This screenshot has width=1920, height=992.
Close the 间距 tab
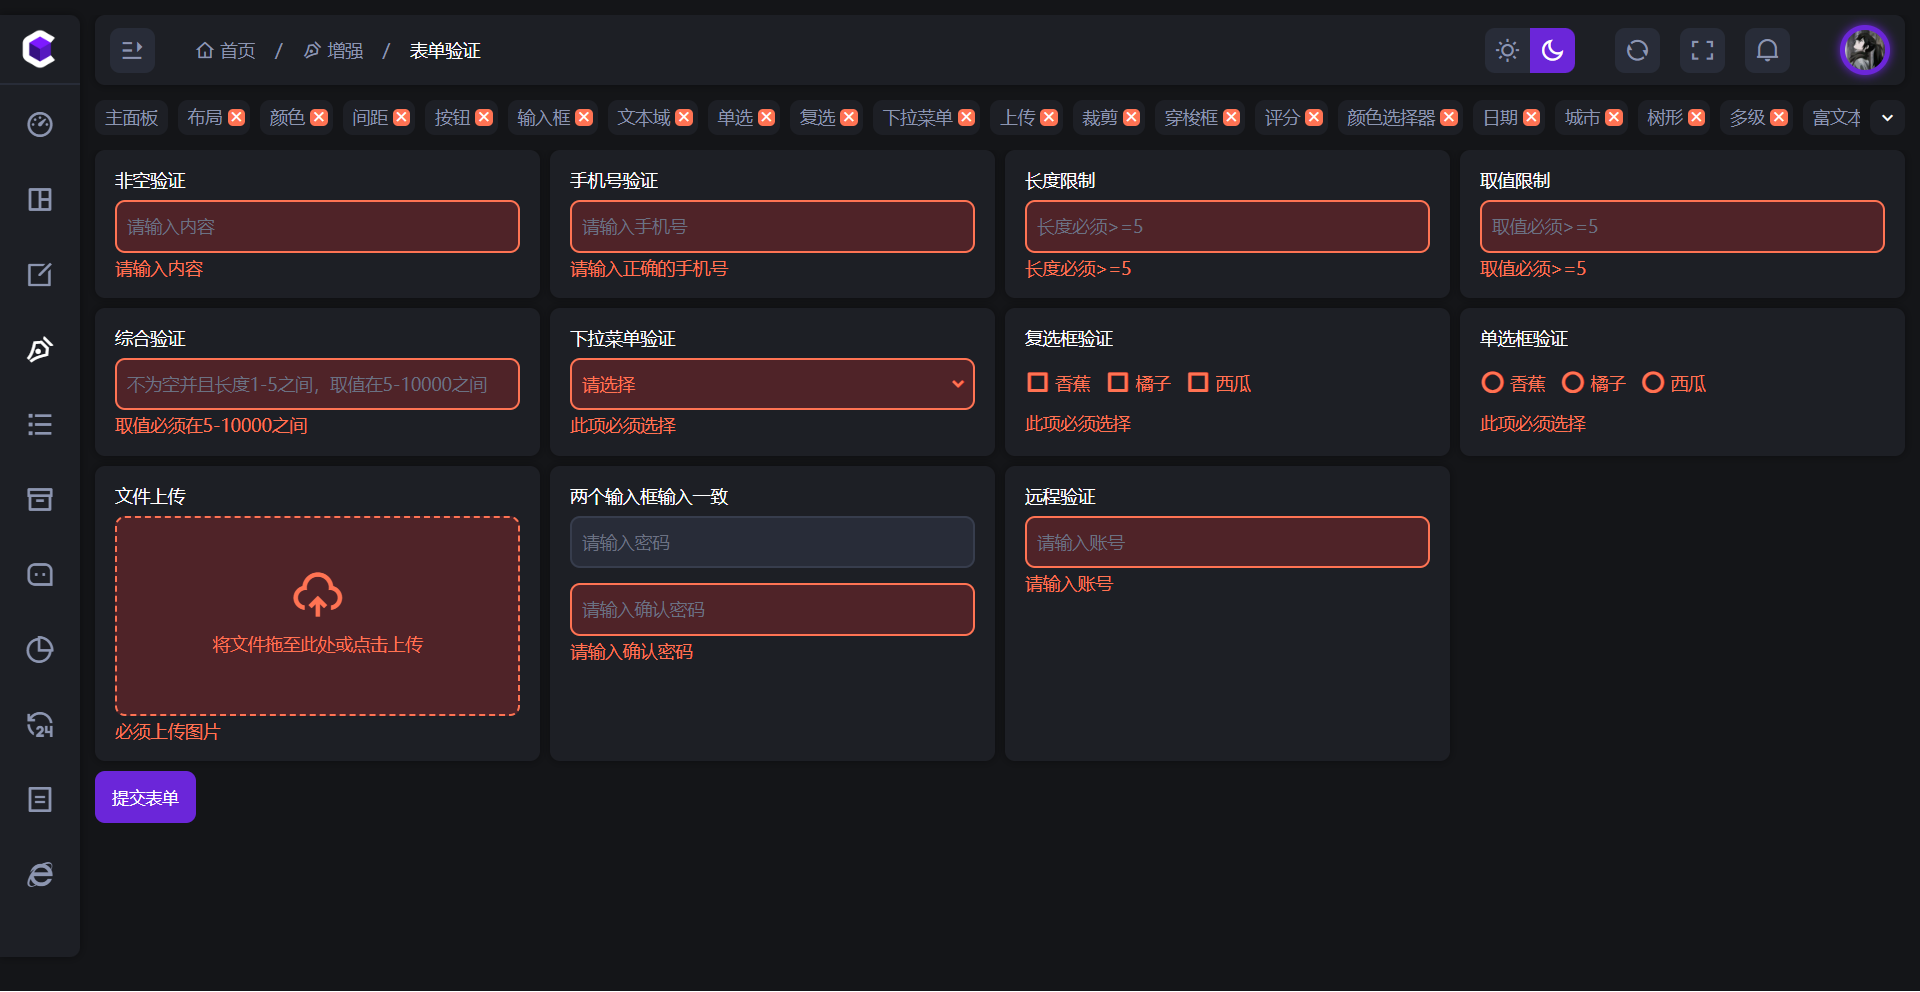click(x=402, y=118)
